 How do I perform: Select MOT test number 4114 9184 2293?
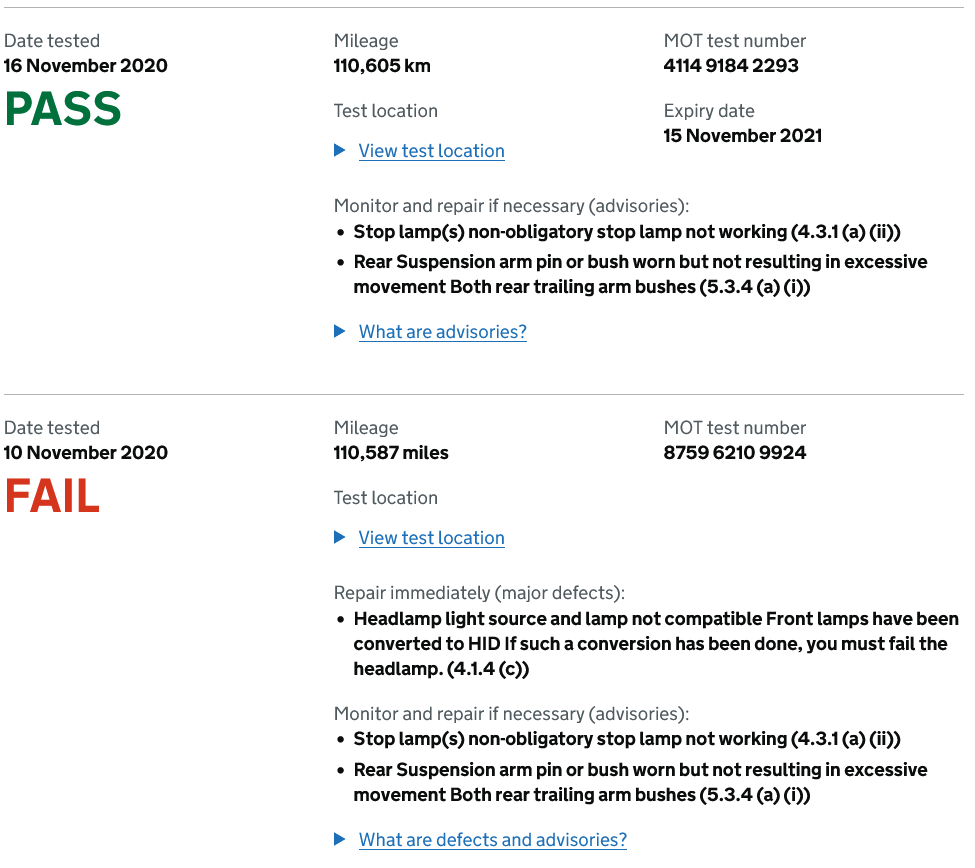[731, 66]
